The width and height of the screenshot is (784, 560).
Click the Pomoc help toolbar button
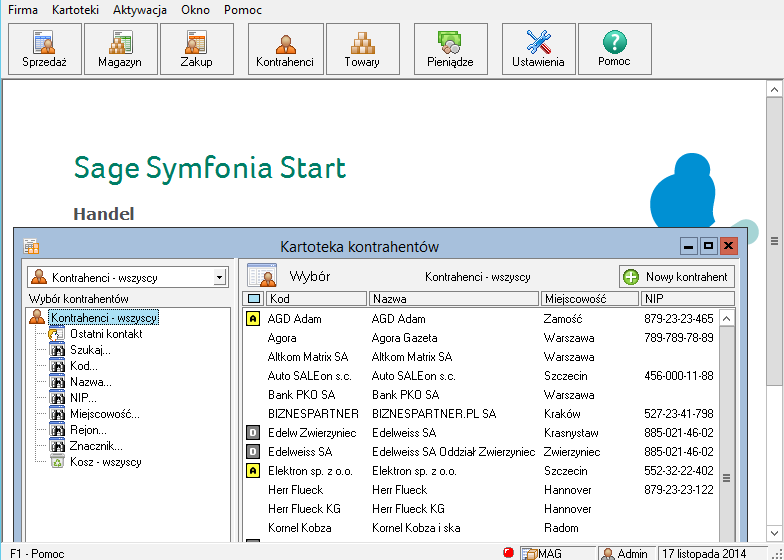pyautogui.click(x=614, y=48)
